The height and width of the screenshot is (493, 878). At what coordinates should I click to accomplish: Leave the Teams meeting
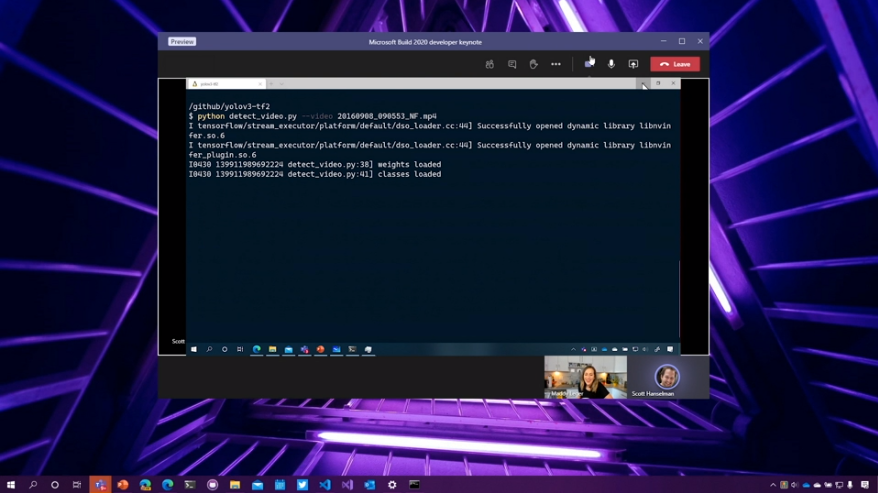(675, 64)
